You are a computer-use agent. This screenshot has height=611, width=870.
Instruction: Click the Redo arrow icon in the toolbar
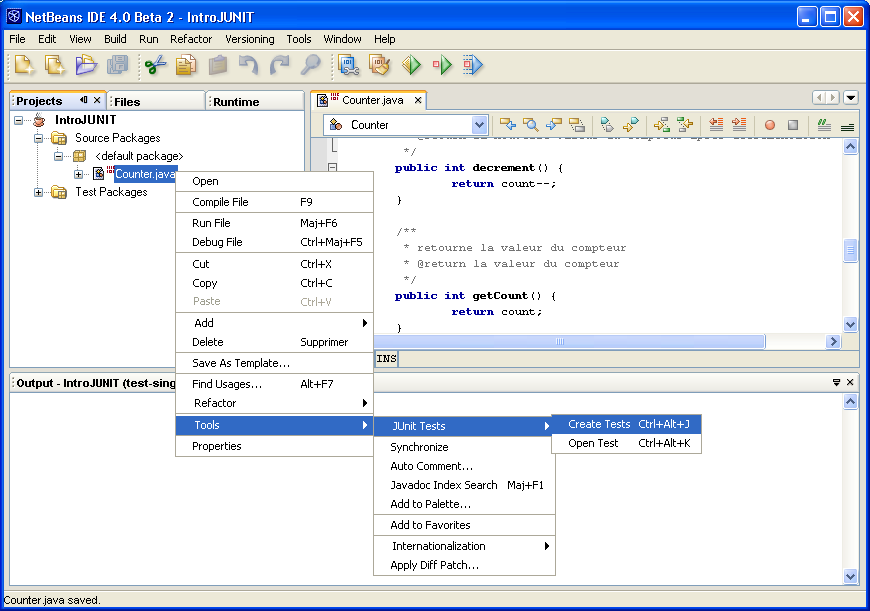click(279, 65)
